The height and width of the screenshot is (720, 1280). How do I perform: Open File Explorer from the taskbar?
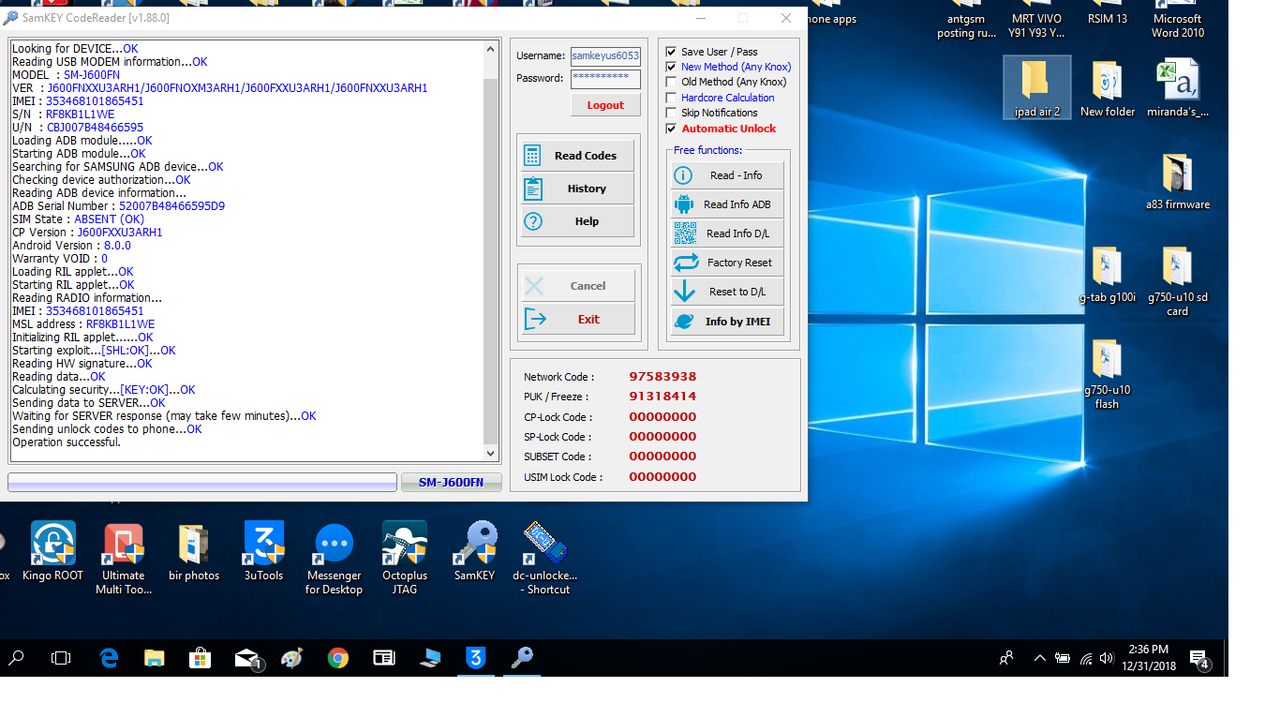click(154, 657)
